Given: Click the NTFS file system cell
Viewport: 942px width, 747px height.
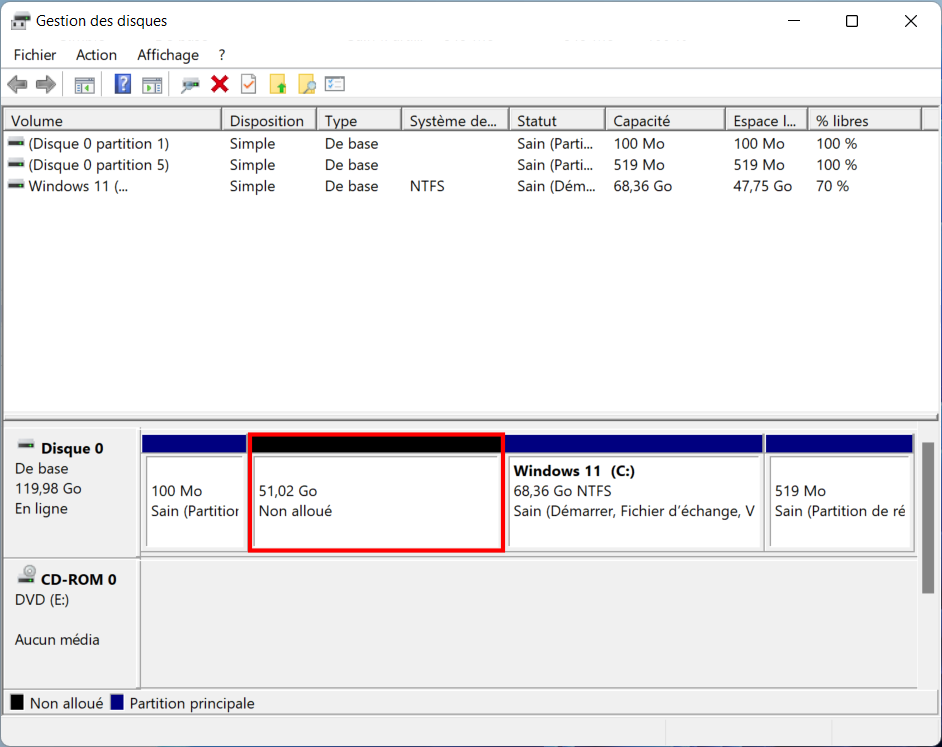Looking at the screenshot, I should [x=427, y=186].
